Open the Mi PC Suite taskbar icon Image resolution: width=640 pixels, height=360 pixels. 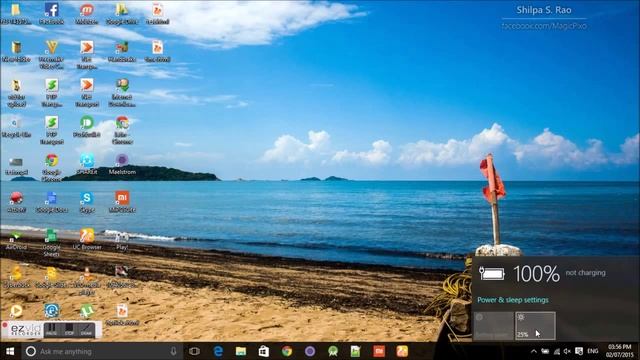[378, 351]
